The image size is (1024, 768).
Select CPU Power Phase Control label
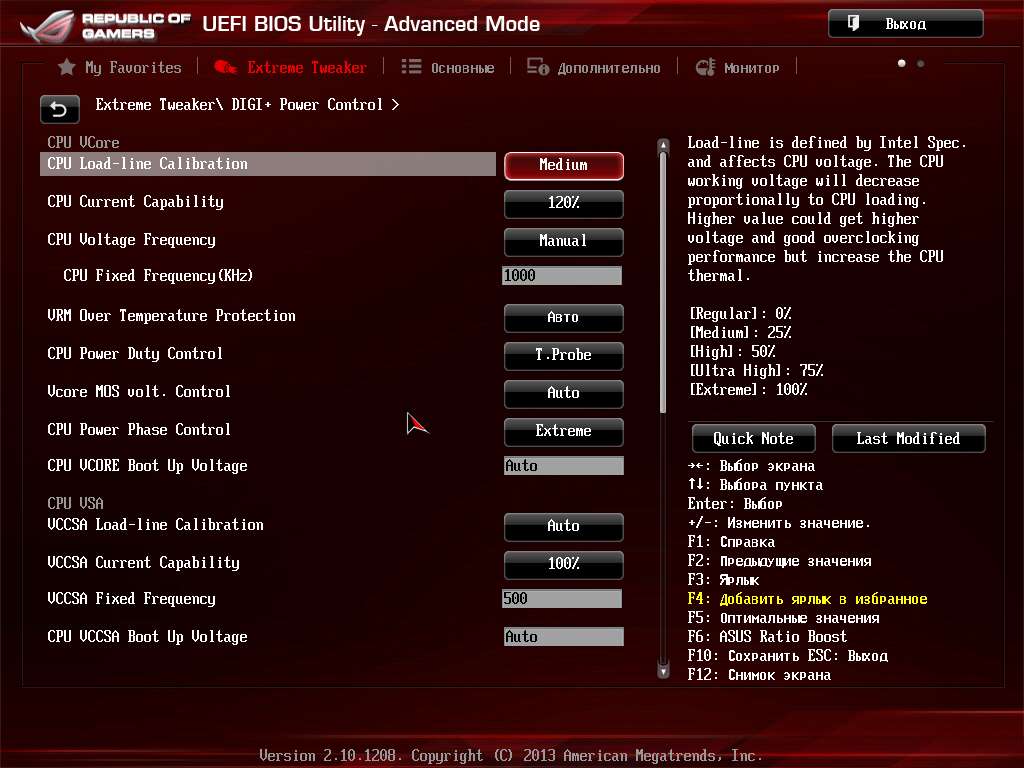(139, 430)
